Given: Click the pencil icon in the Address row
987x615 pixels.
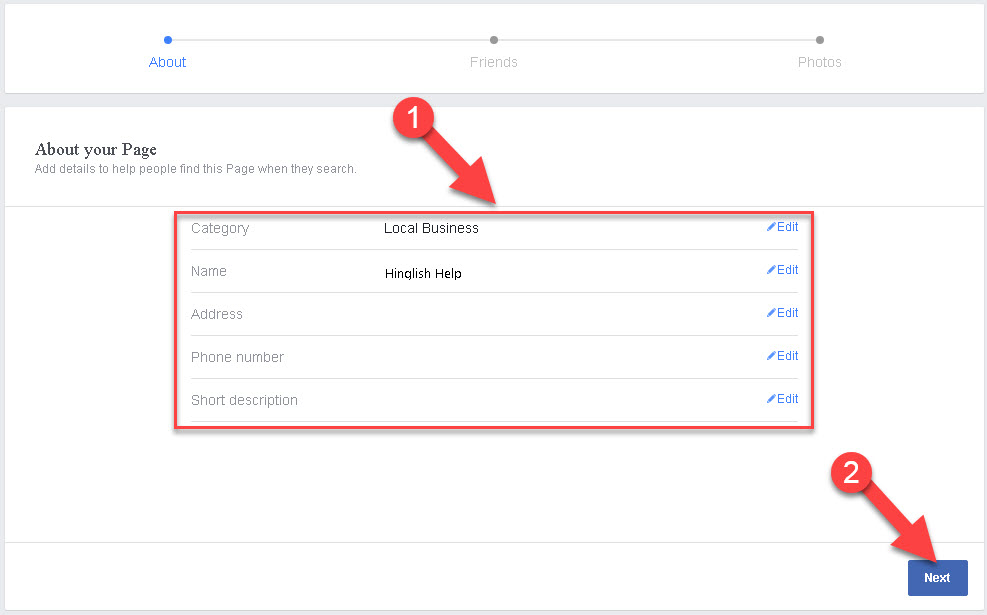Looking at the screenshot, I should click(x=771, y=313).
